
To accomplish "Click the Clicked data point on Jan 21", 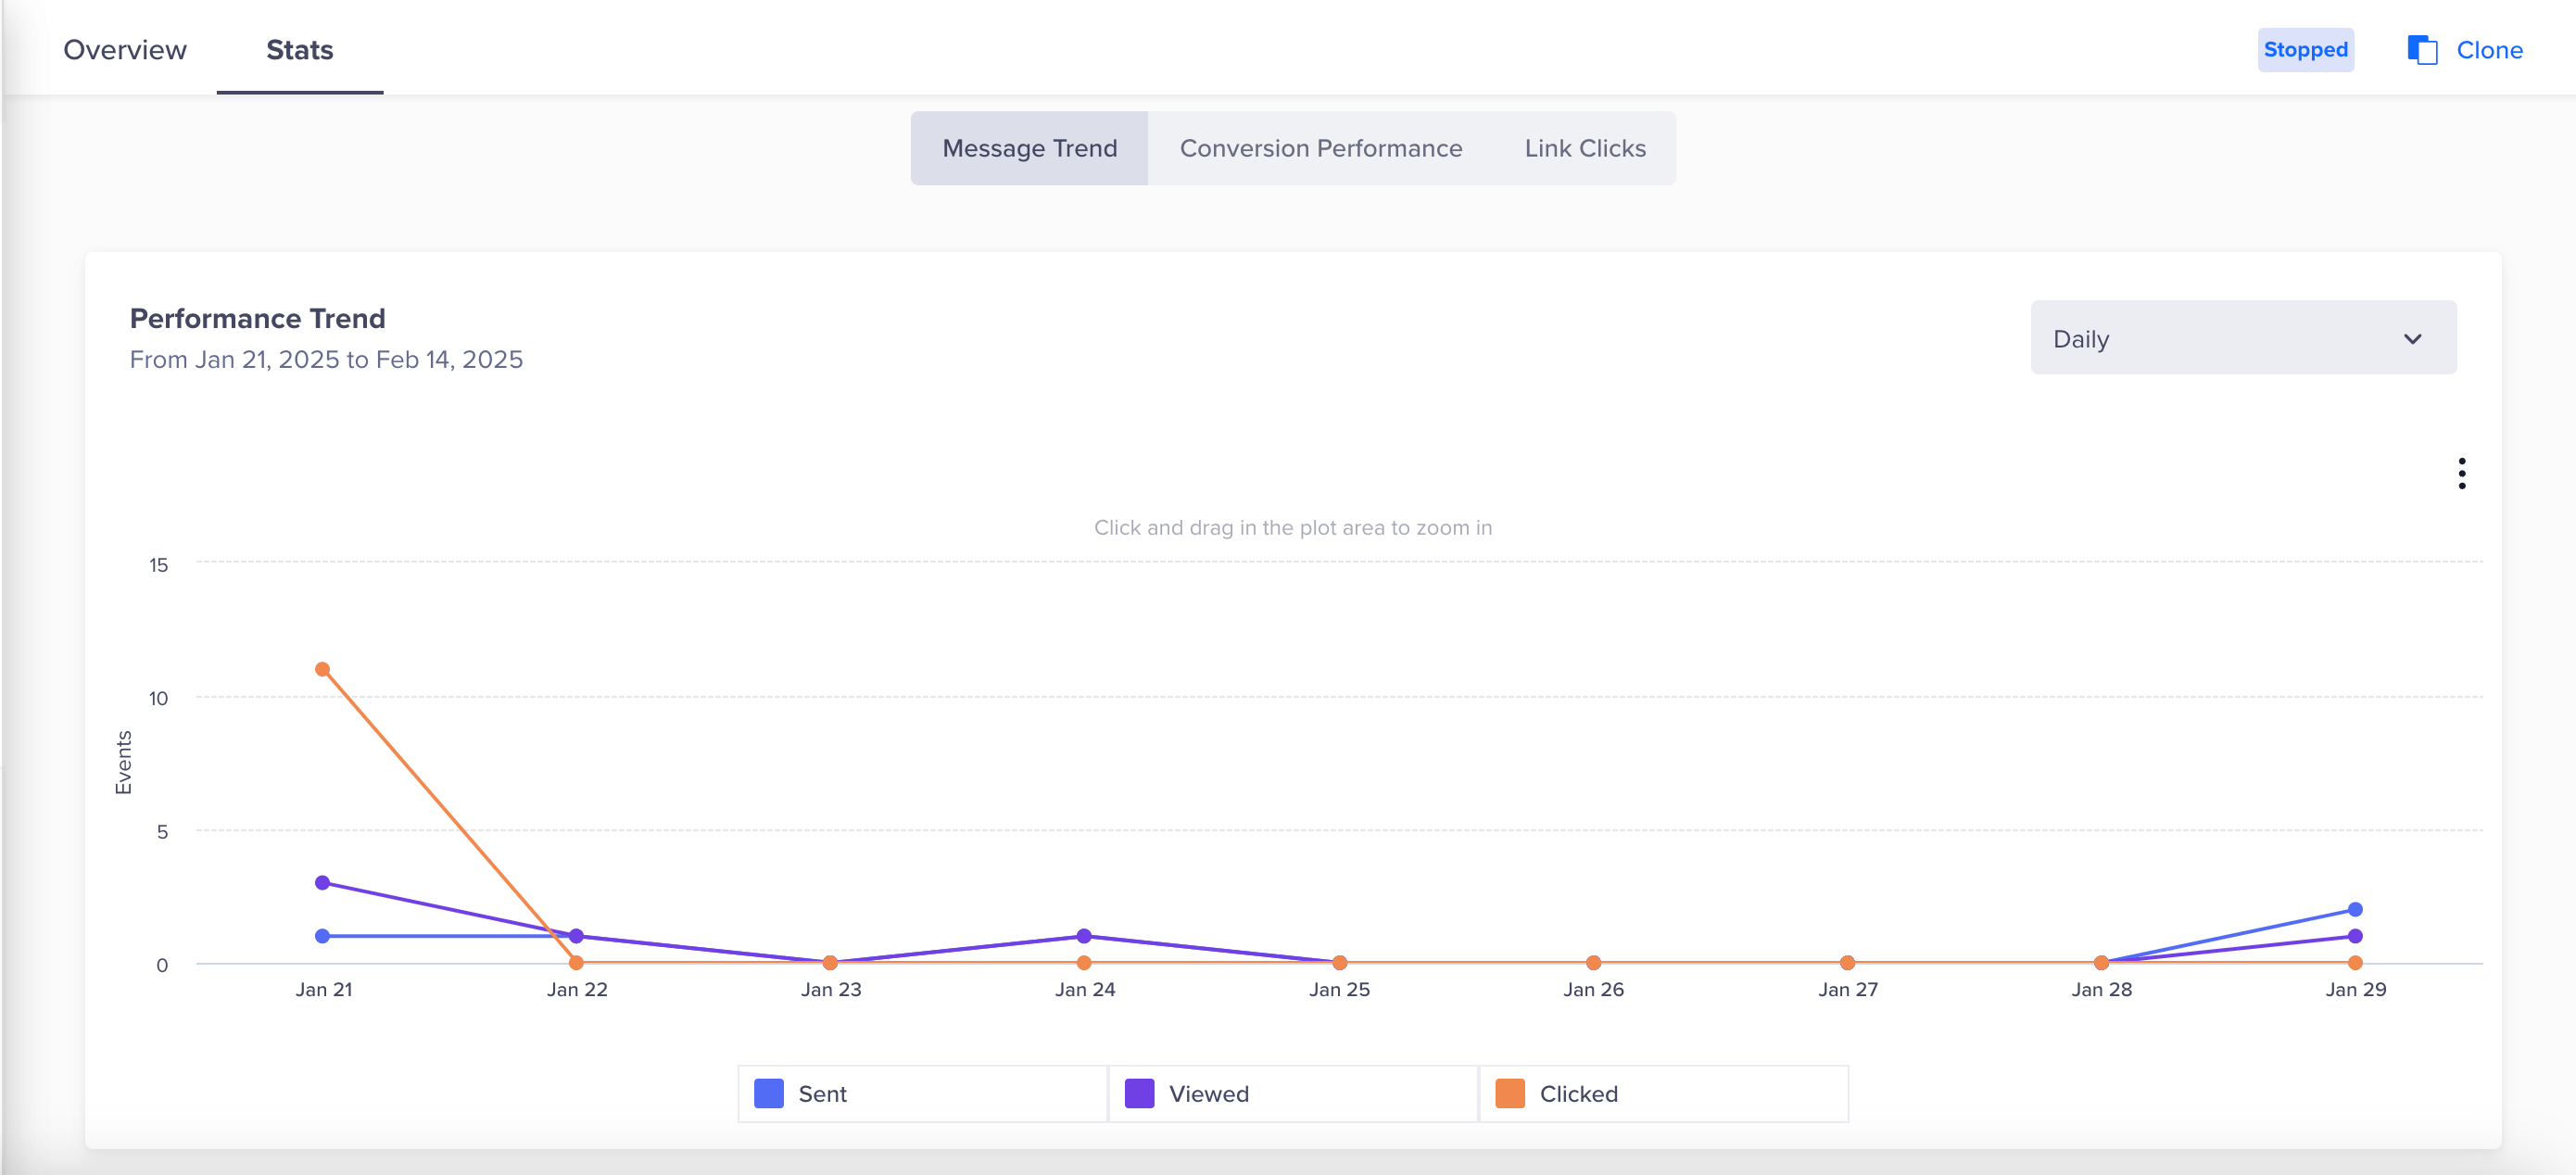I will [322, 669].
